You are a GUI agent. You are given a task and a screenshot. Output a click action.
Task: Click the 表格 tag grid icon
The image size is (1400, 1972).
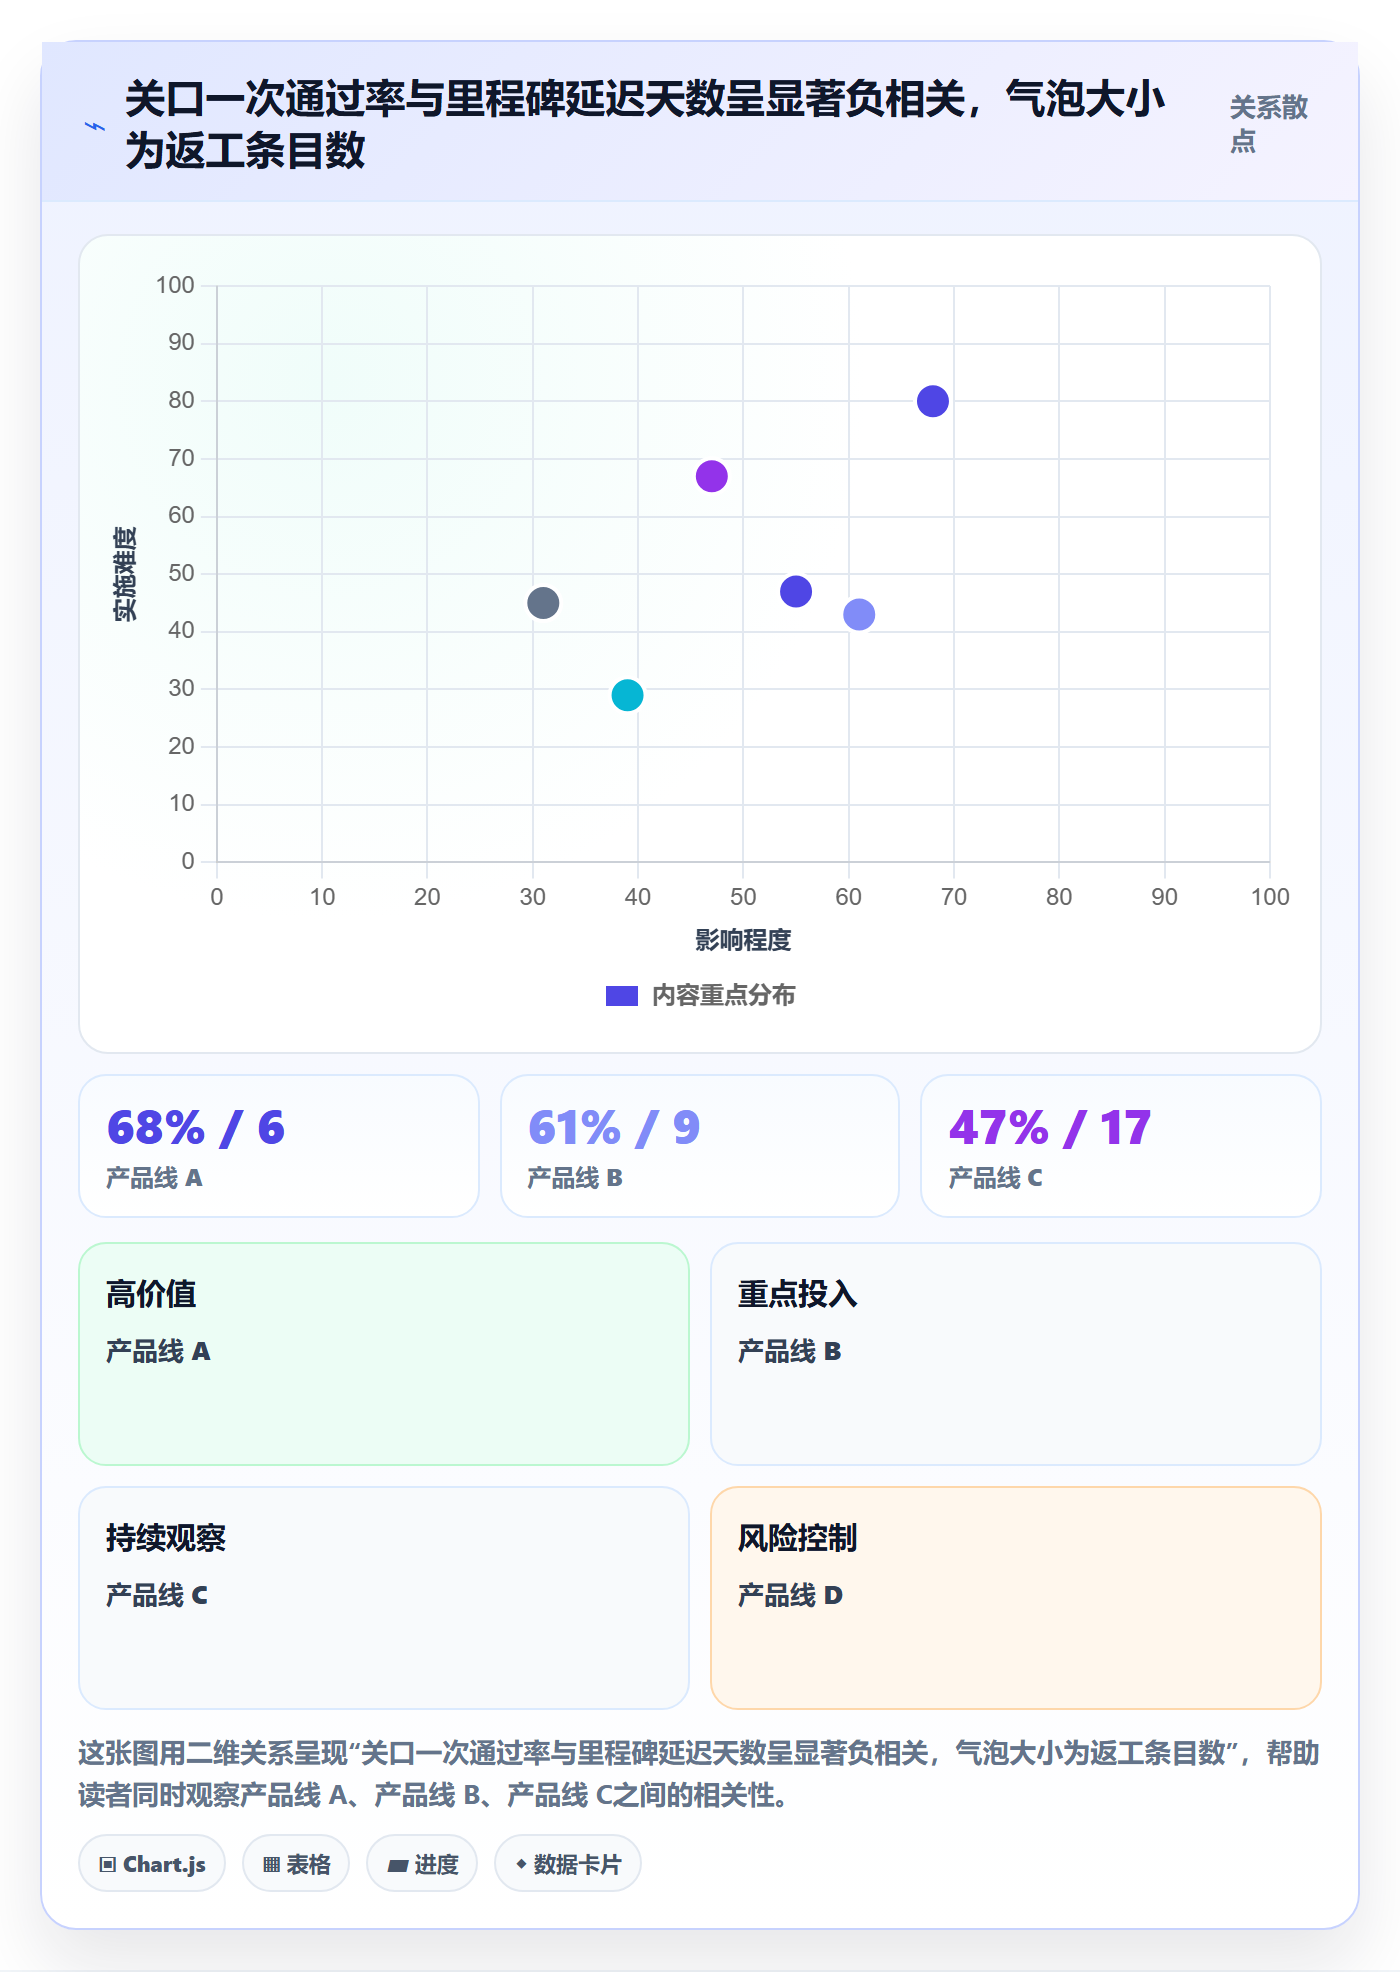tap(272, 1864)
